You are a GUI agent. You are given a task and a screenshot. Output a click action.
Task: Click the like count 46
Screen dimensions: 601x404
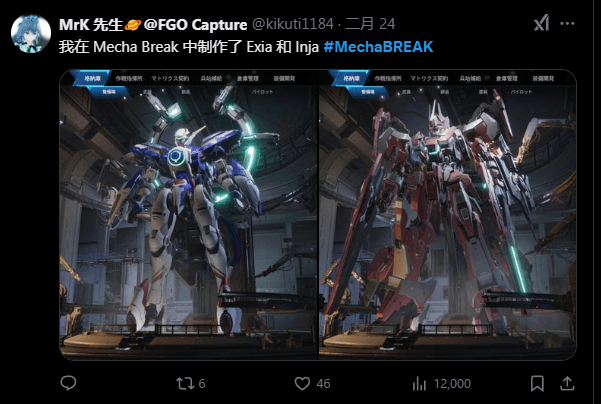pos(323,384)
